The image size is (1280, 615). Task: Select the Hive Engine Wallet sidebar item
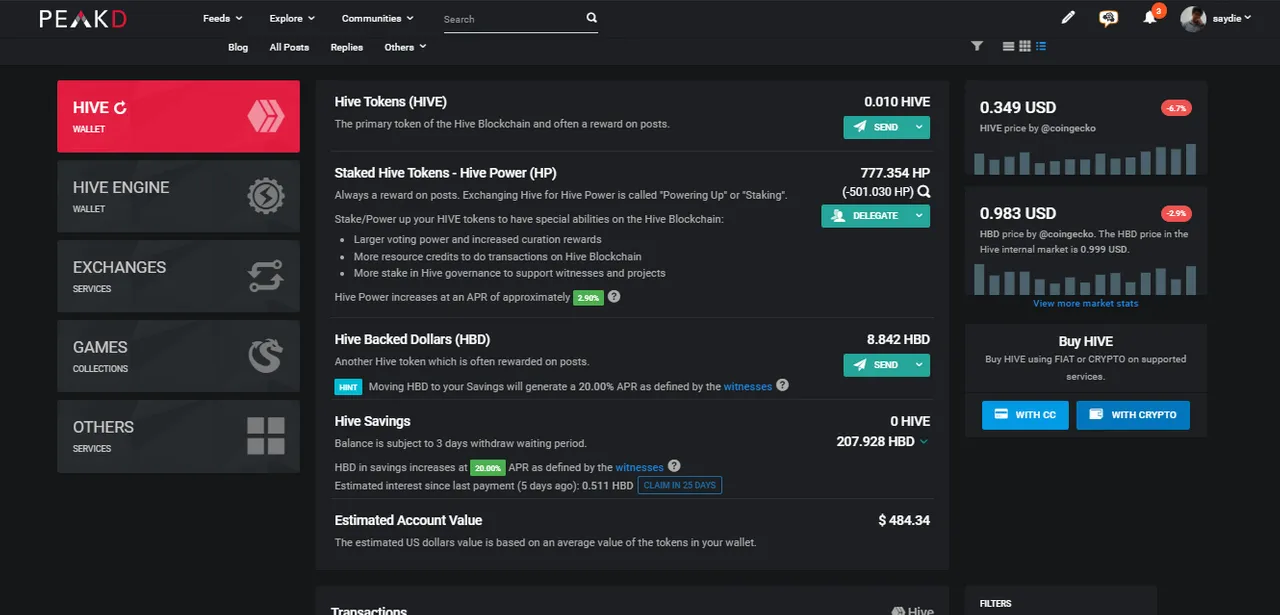178,196
